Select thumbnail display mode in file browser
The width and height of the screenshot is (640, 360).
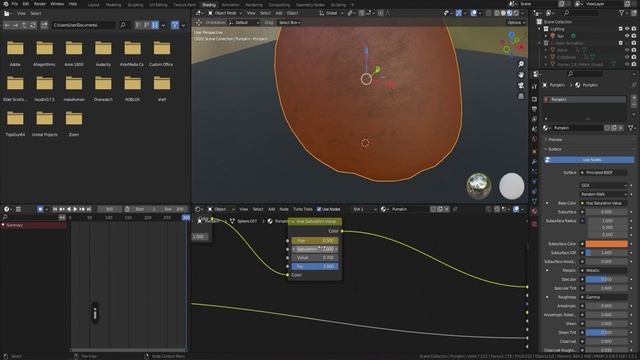(x=155, y=25)
